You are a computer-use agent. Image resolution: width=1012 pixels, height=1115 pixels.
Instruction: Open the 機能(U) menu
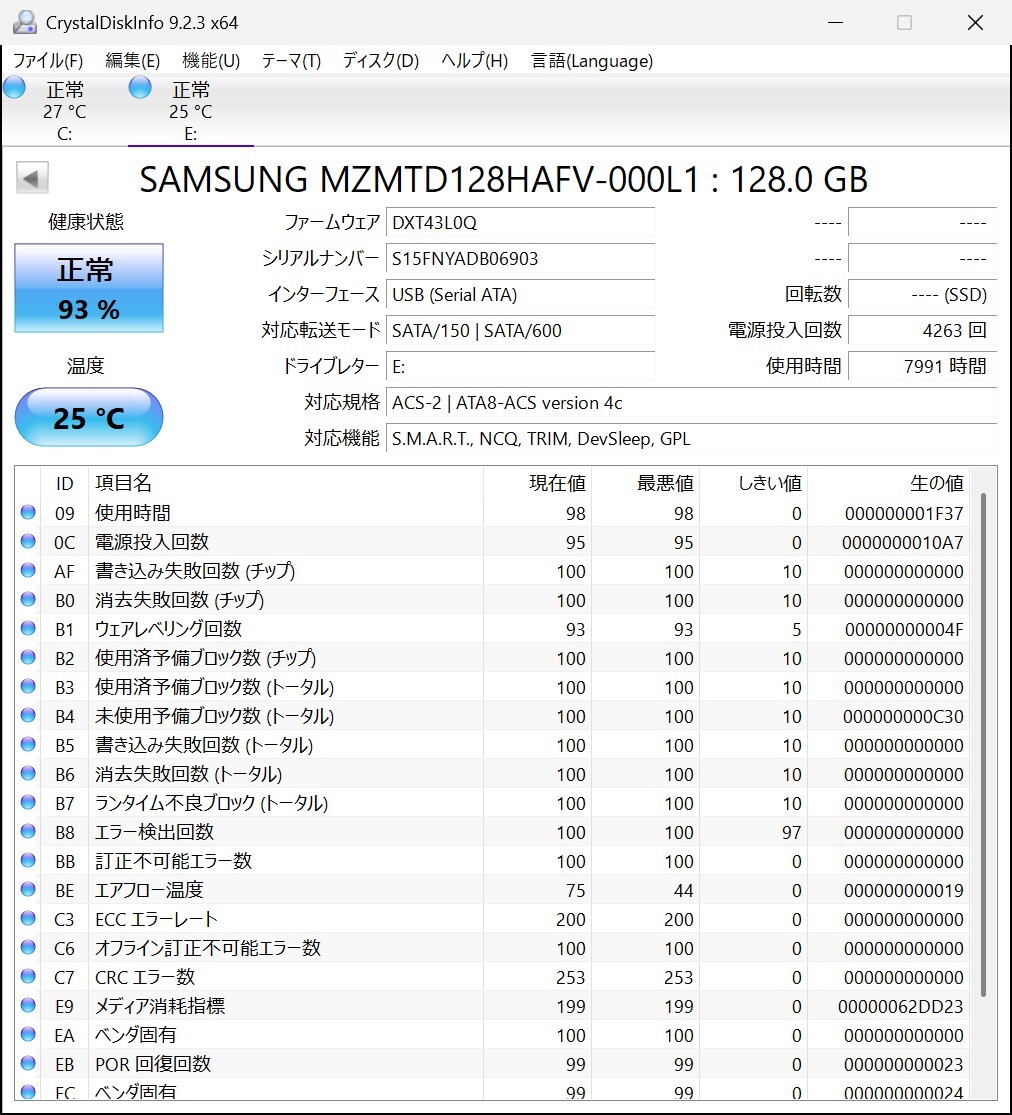click(211, 60)
